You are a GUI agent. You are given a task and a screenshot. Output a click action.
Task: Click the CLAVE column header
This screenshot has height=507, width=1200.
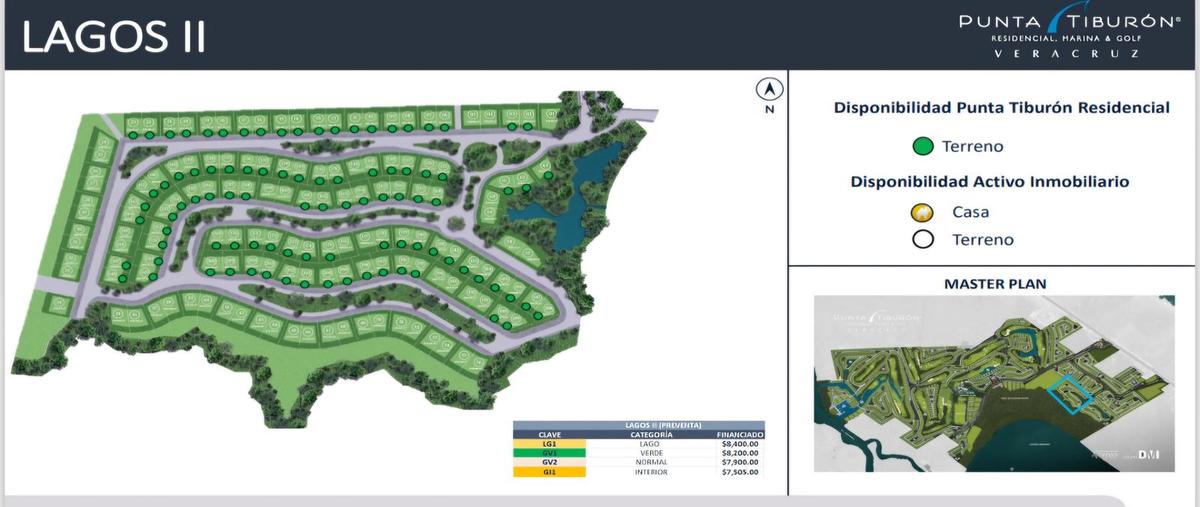549,435
